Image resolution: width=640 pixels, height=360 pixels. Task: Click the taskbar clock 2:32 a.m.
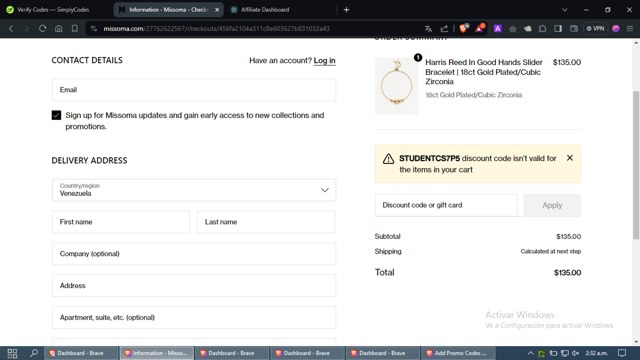[x=596, y=353]
